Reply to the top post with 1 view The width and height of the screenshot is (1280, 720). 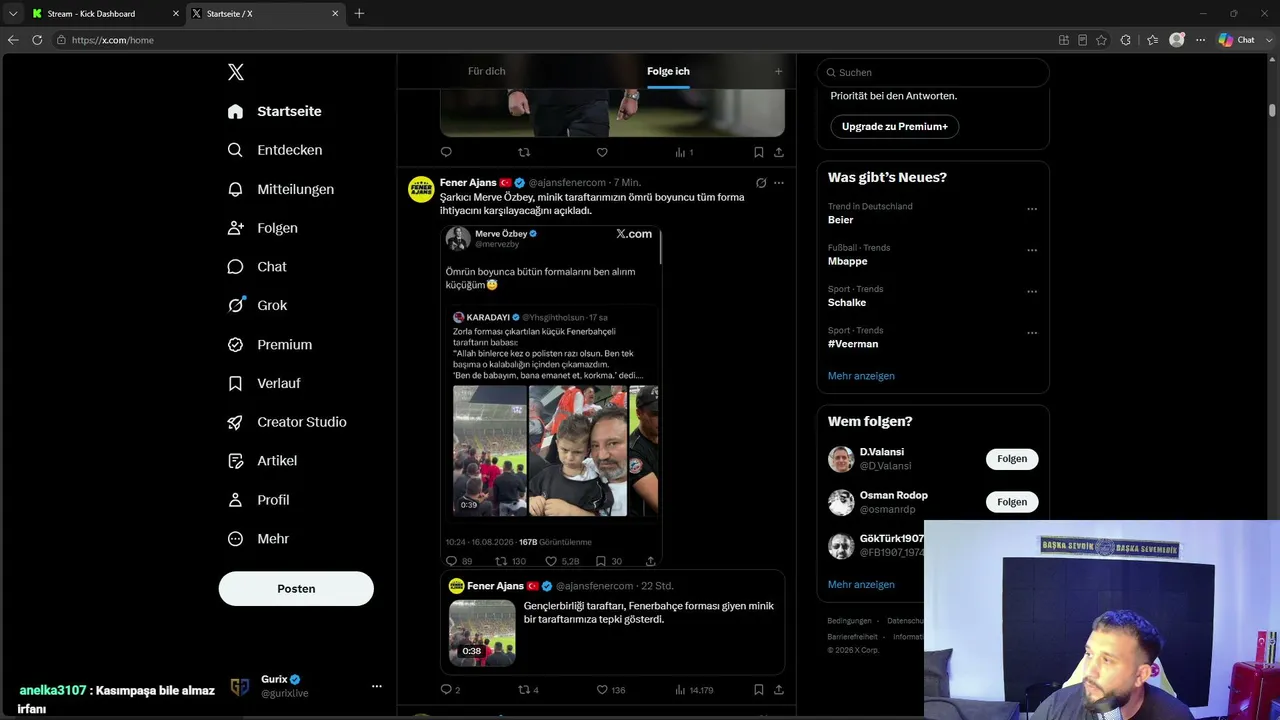click(x=446, y=152)
